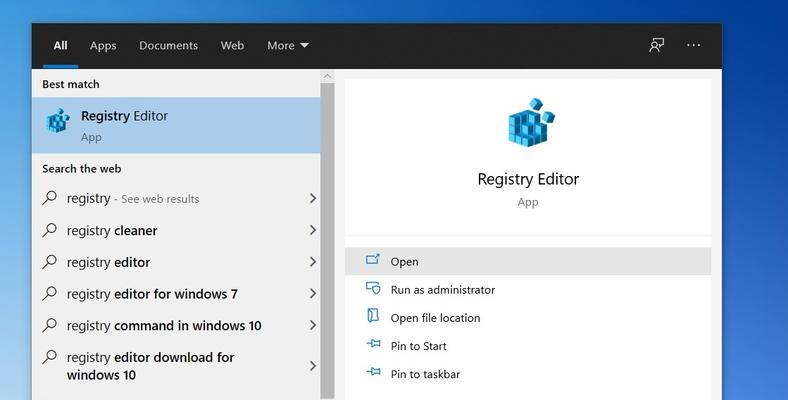This screenshot has width=788, height=400.
Task: Switch to the Apps tab
Action: click(103, 46)
